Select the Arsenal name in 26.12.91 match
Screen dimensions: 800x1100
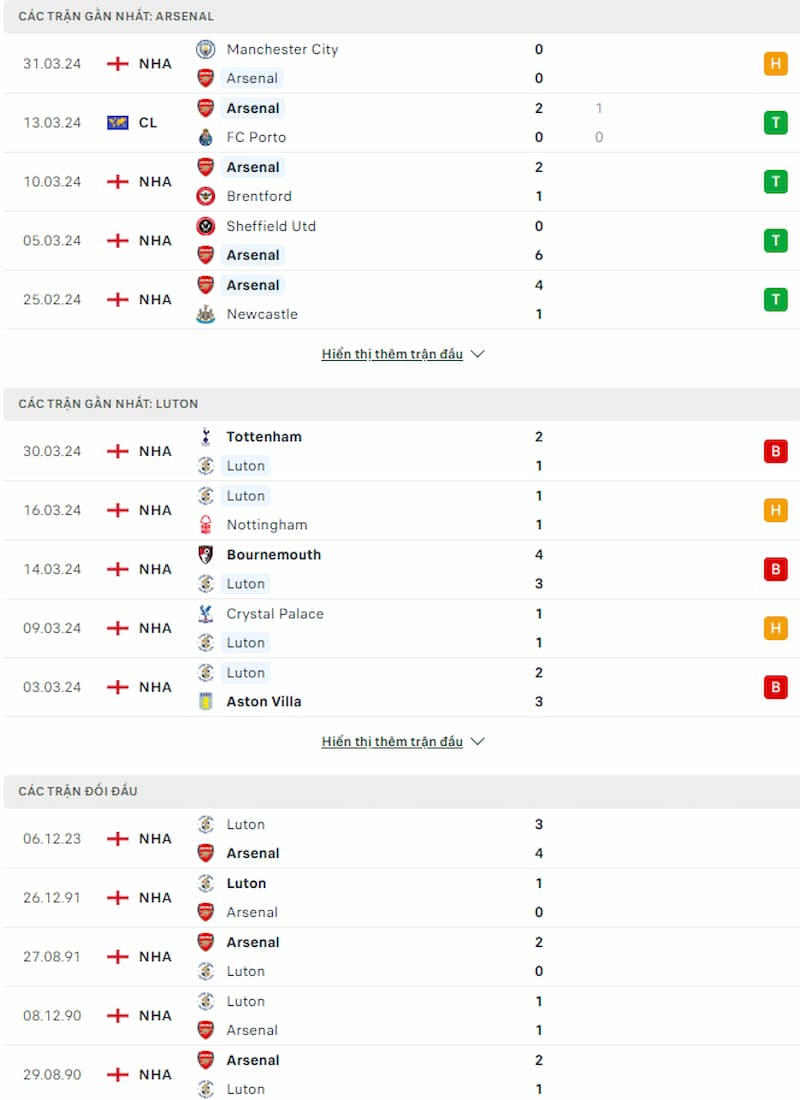tap(252, 912)
